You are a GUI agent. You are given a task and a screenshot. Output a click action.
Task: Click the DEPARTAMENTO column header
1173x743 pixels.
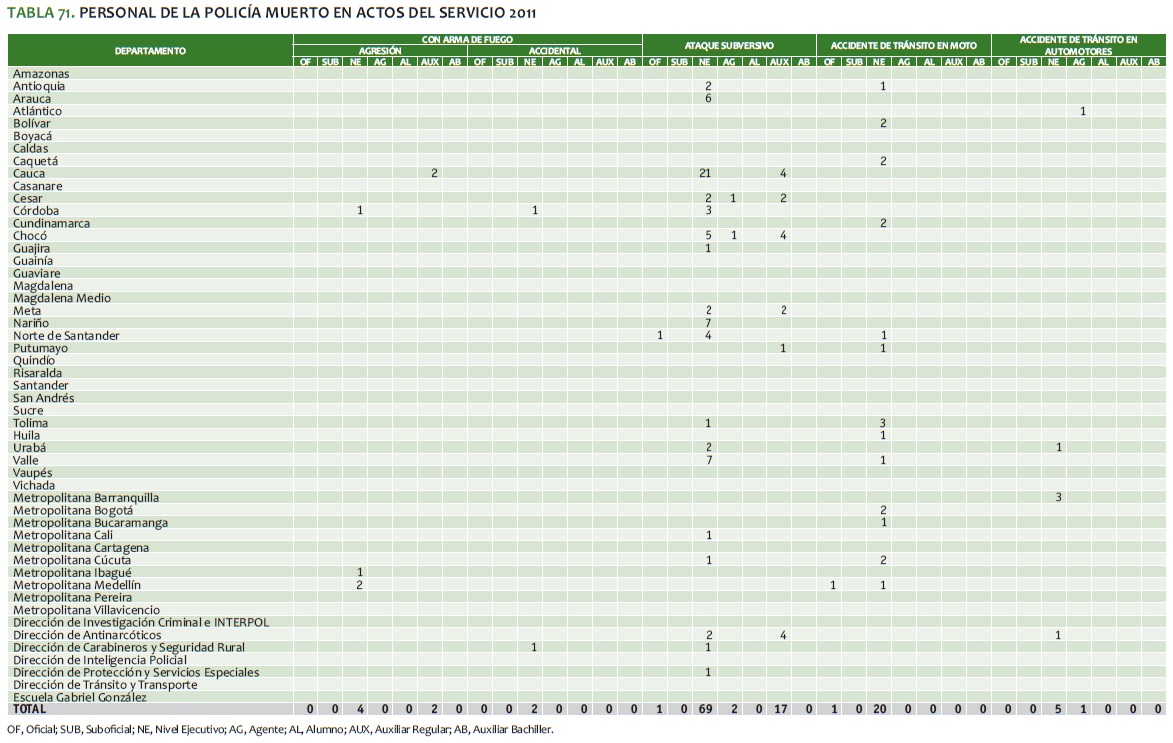point(150,50)
